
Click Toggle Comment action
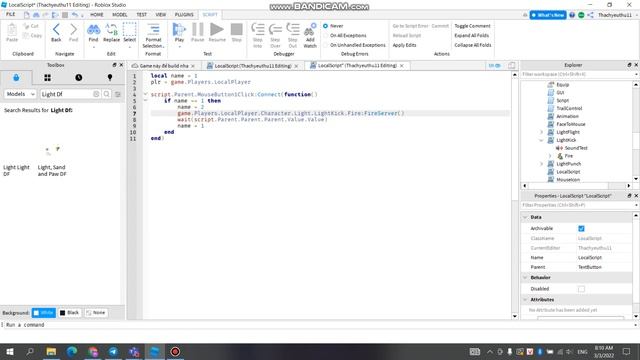(472, 26)
